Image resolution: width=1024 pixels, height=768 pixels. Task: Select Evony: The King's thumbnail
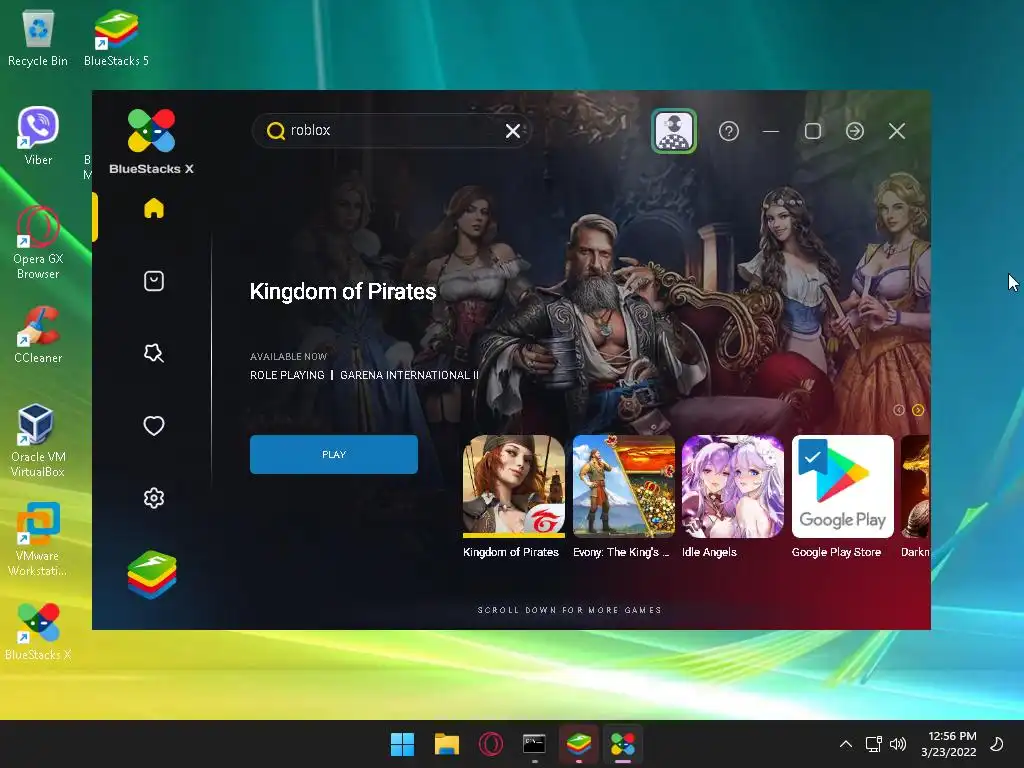[x=624, y=486]
